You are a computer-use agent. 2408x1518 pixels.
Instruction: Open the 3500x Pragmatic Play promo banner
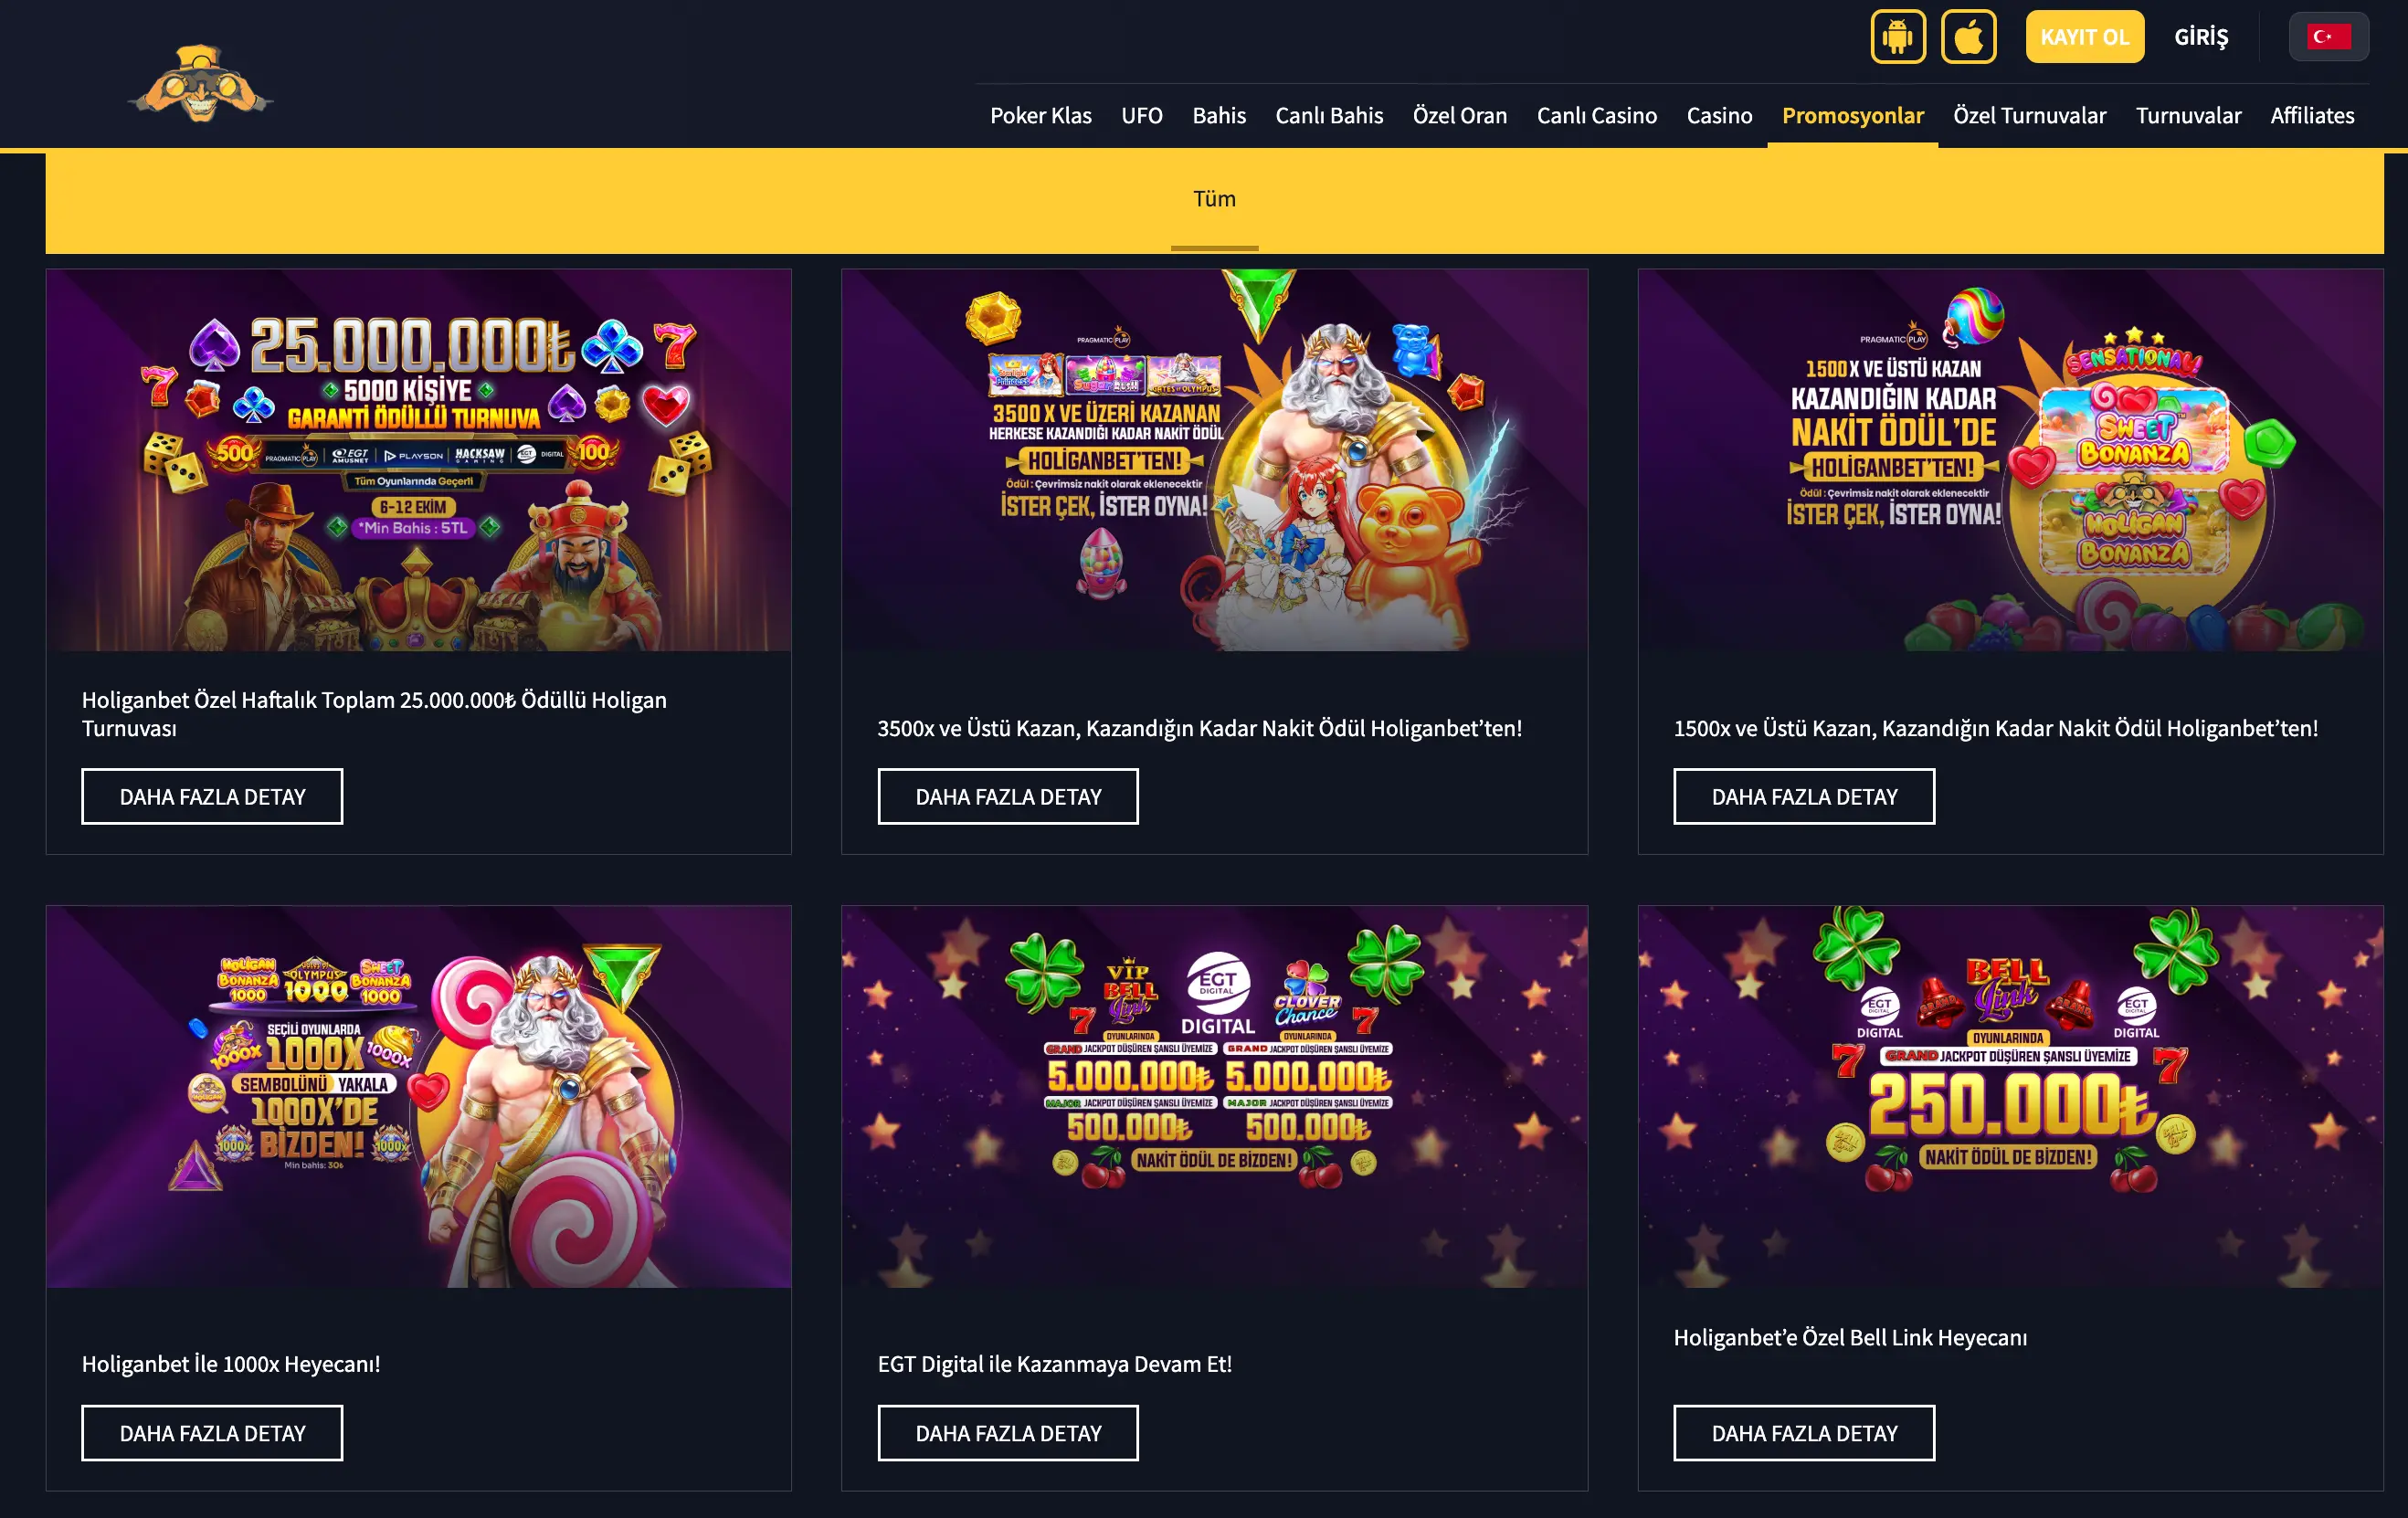(x=1214, y=460)
